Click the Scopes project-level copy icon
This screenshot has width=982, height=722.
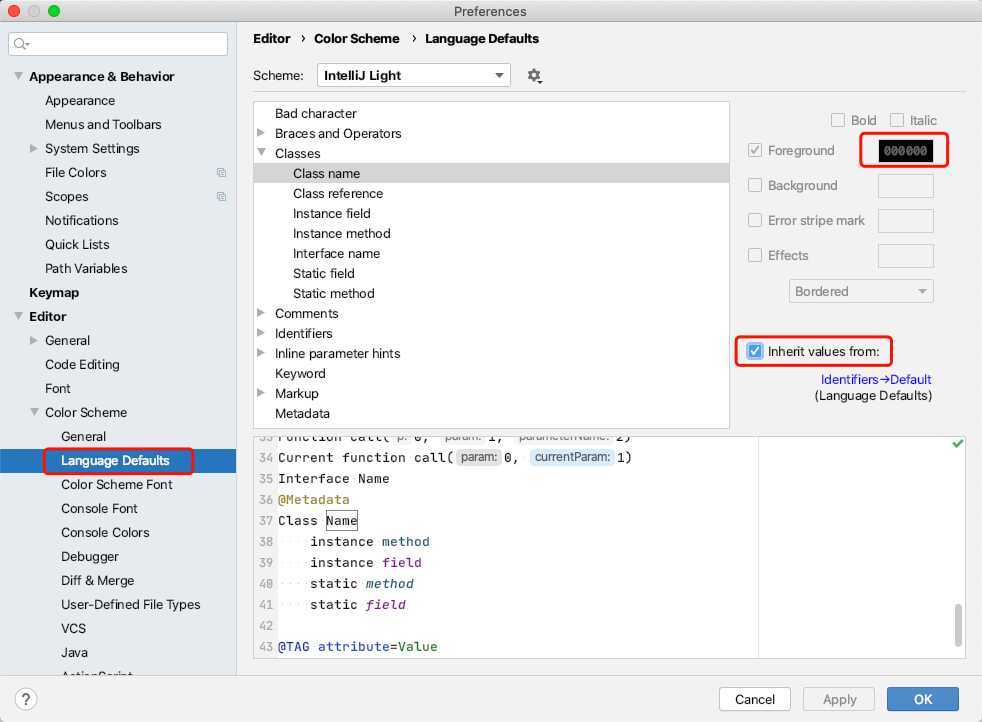click(x=221, y=197)
